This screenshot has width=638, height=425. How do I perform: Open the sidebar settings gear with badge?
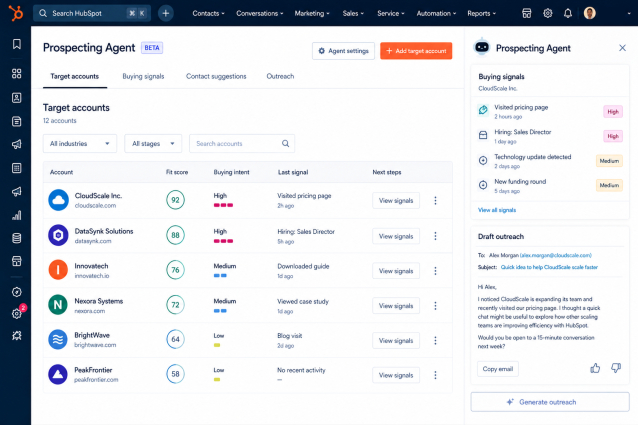17,314
